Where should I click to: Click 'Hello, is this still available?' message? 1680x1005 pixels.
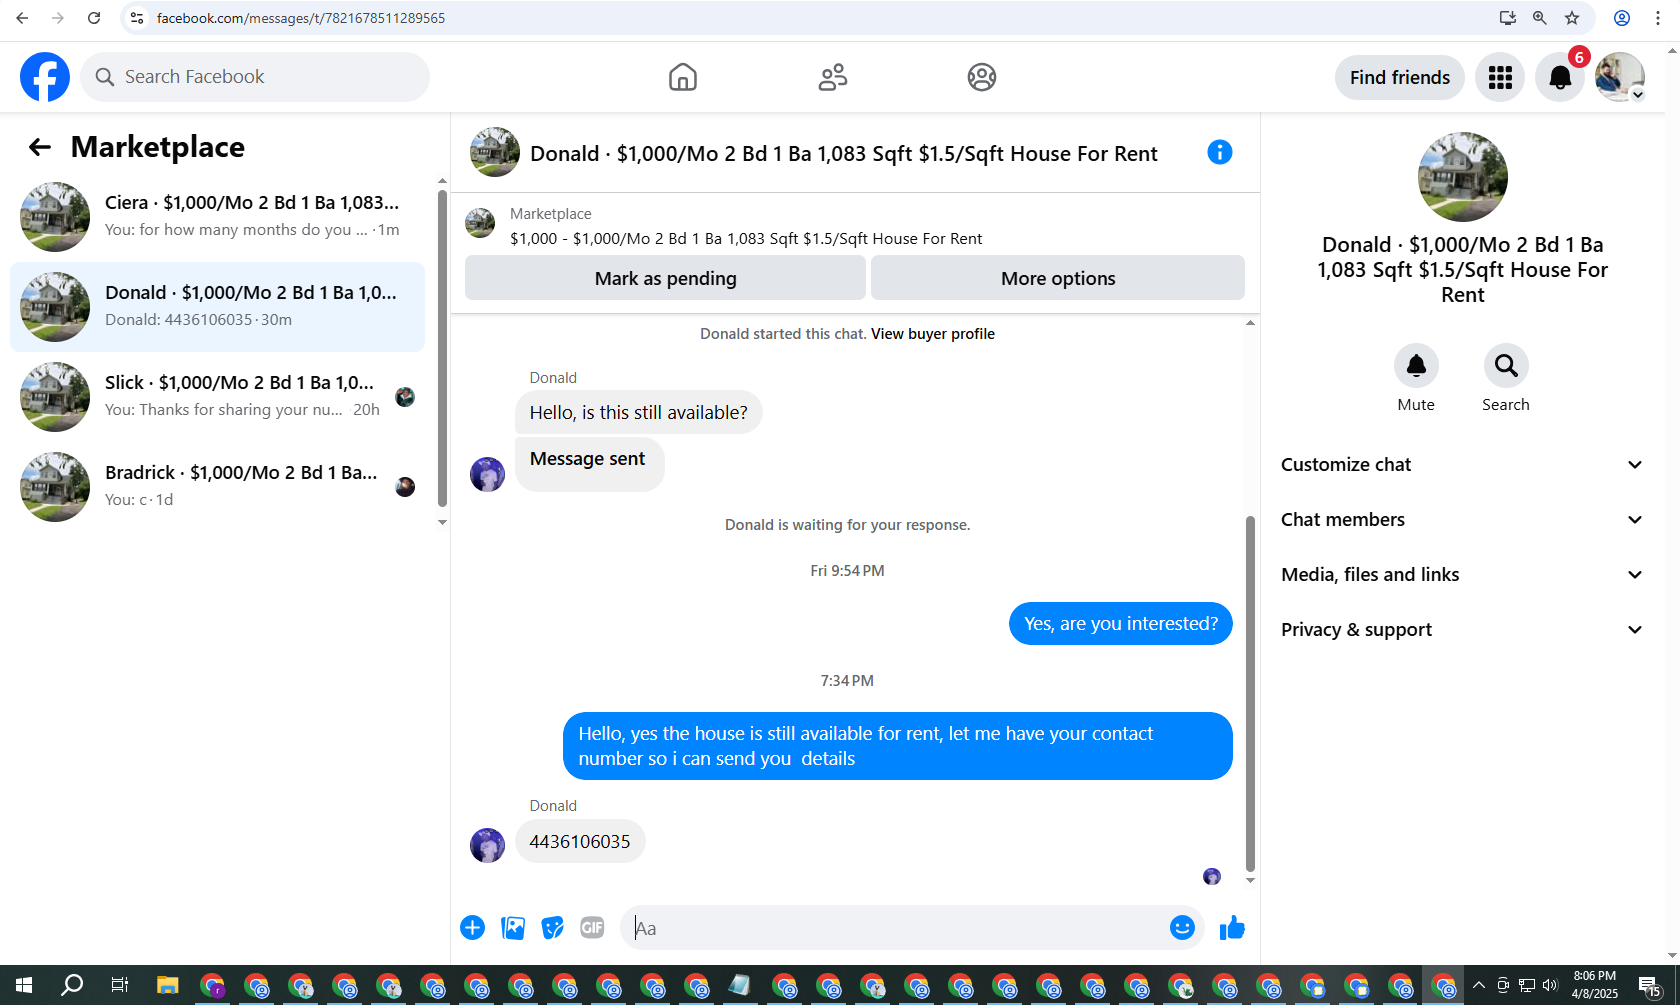639,413
